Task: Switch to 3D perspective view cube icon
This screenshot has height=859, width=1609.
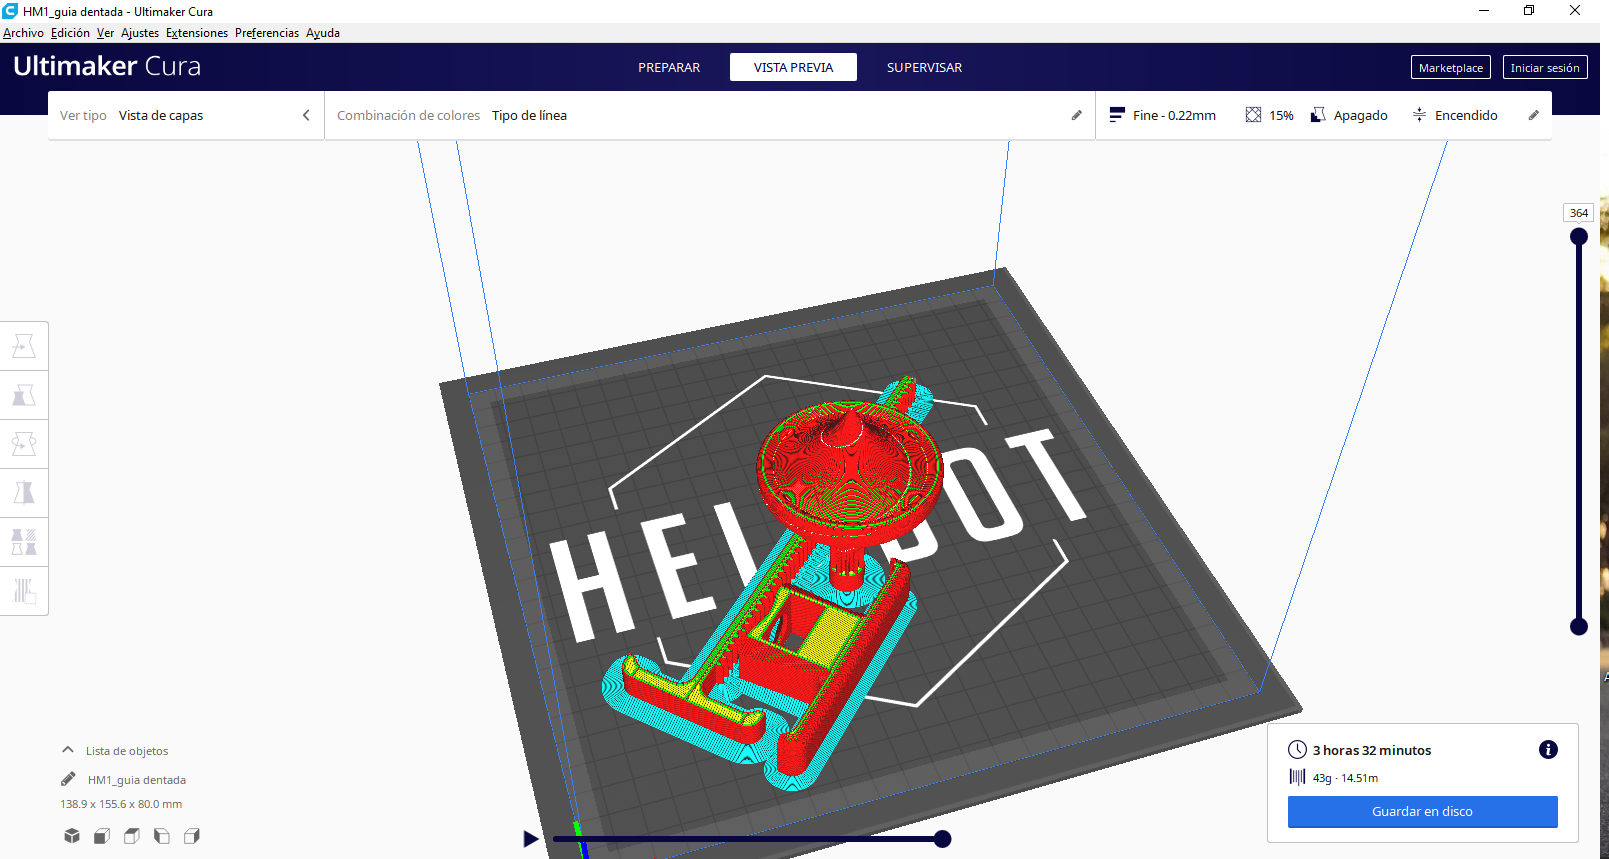Action: [72, 836]
